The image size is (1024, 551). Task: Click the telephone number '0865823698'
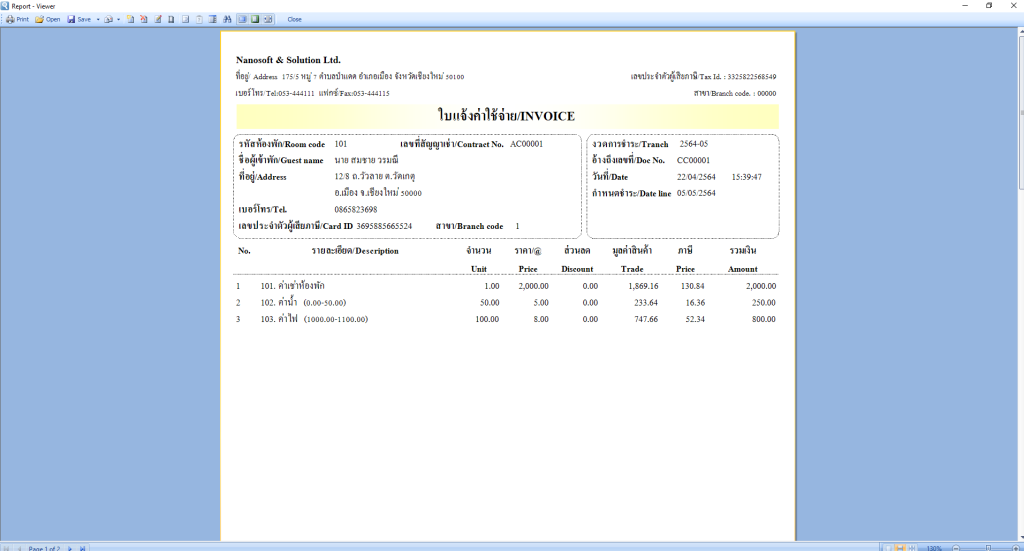356,210
